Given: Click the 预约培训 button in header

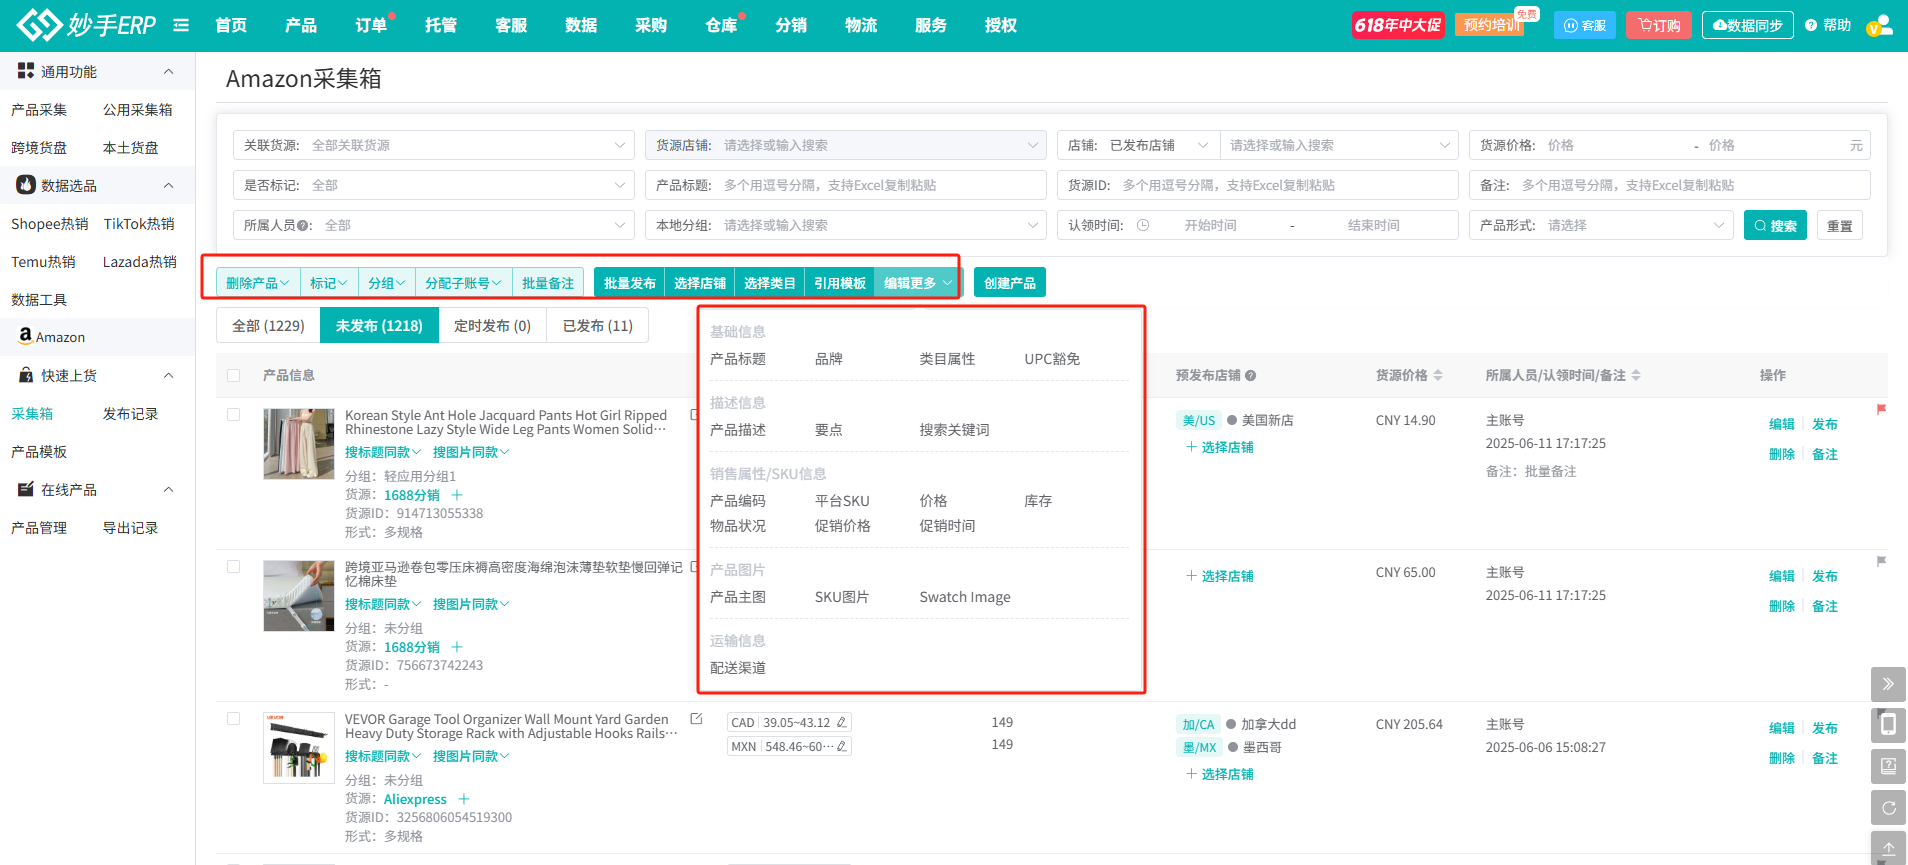Looking at the screenshot, I should [x=1491, y=25].
